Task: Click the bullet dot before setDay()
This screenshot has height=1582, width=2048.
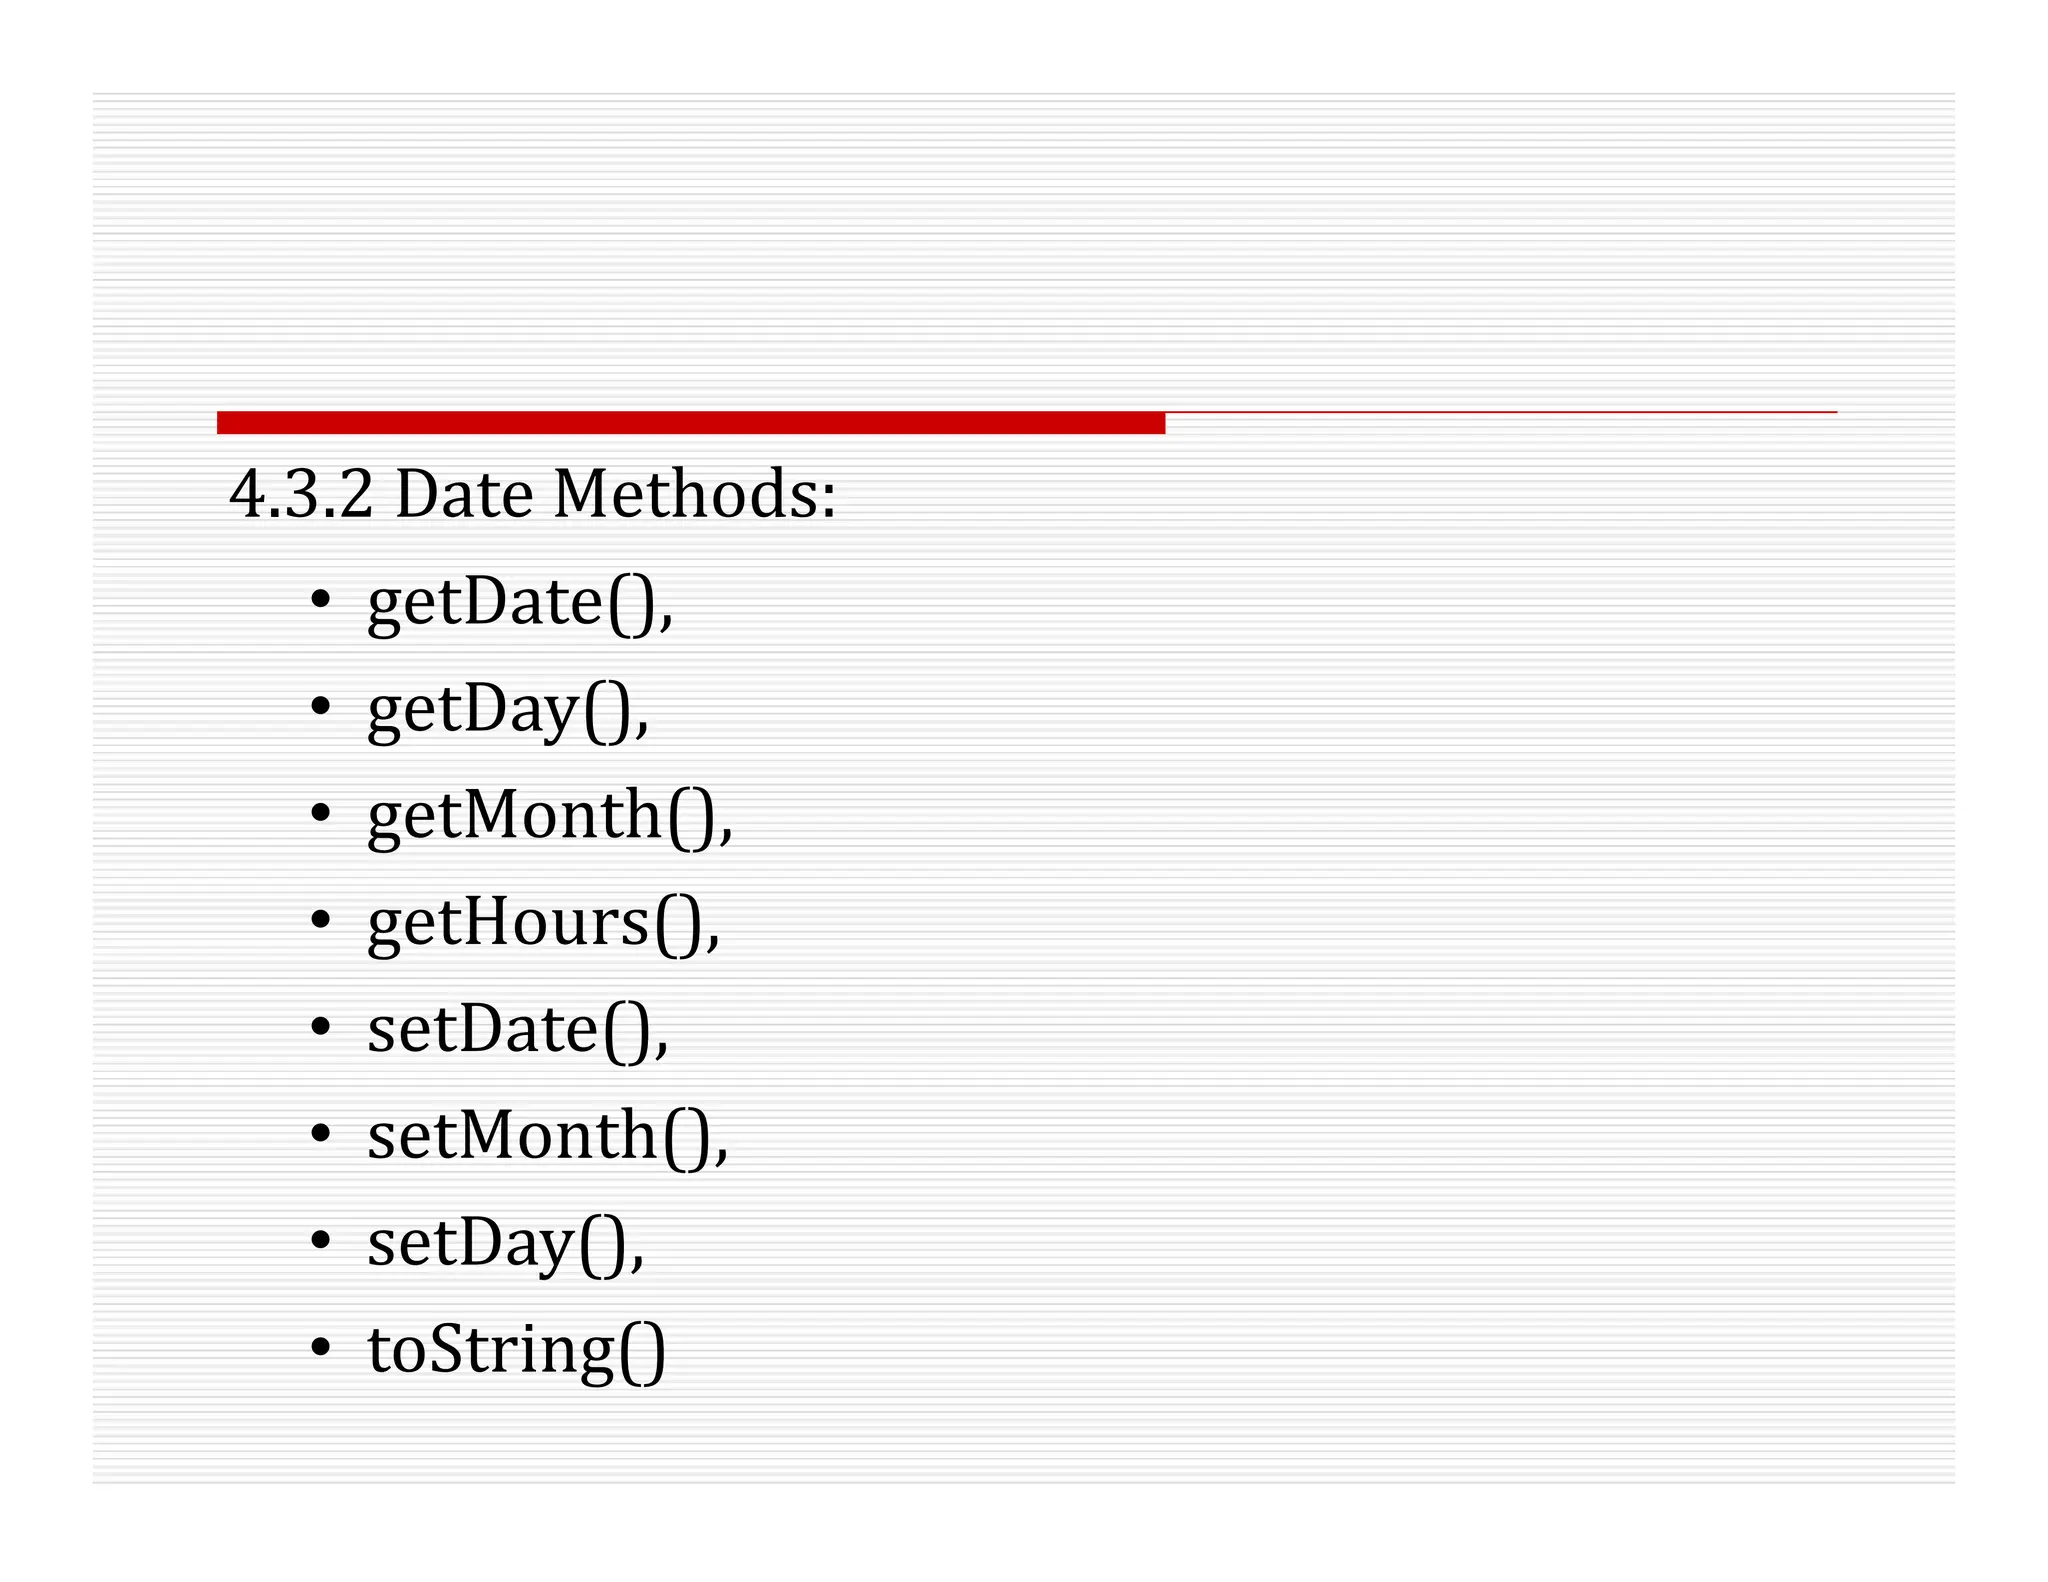Action: pyautogui.click(x=320, y=1241)
